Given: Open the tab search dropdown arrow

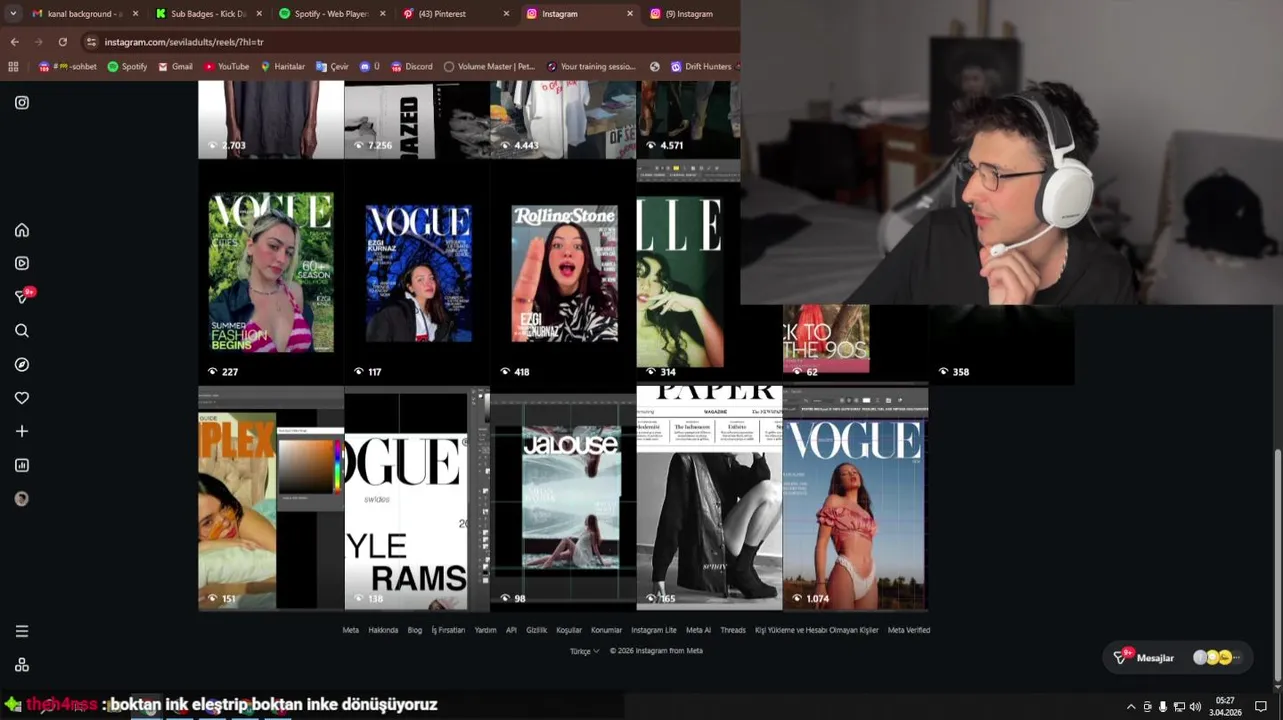Looking at the screenshot, I should [x=13, y=14].
